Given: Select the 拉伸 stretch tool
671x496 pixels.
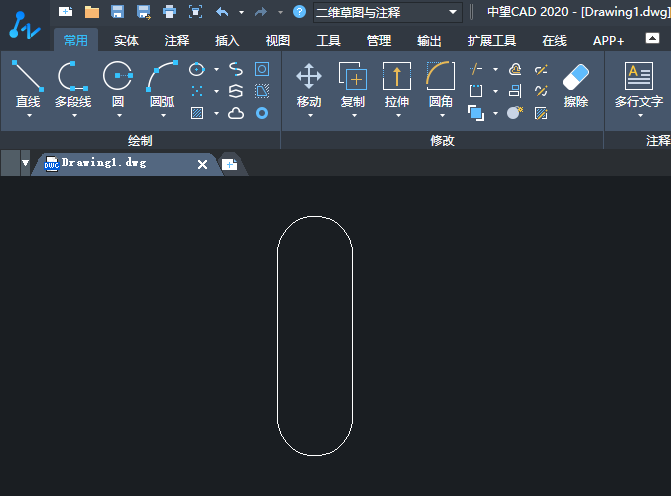Looking at the screenshot, I should (397, 85).
